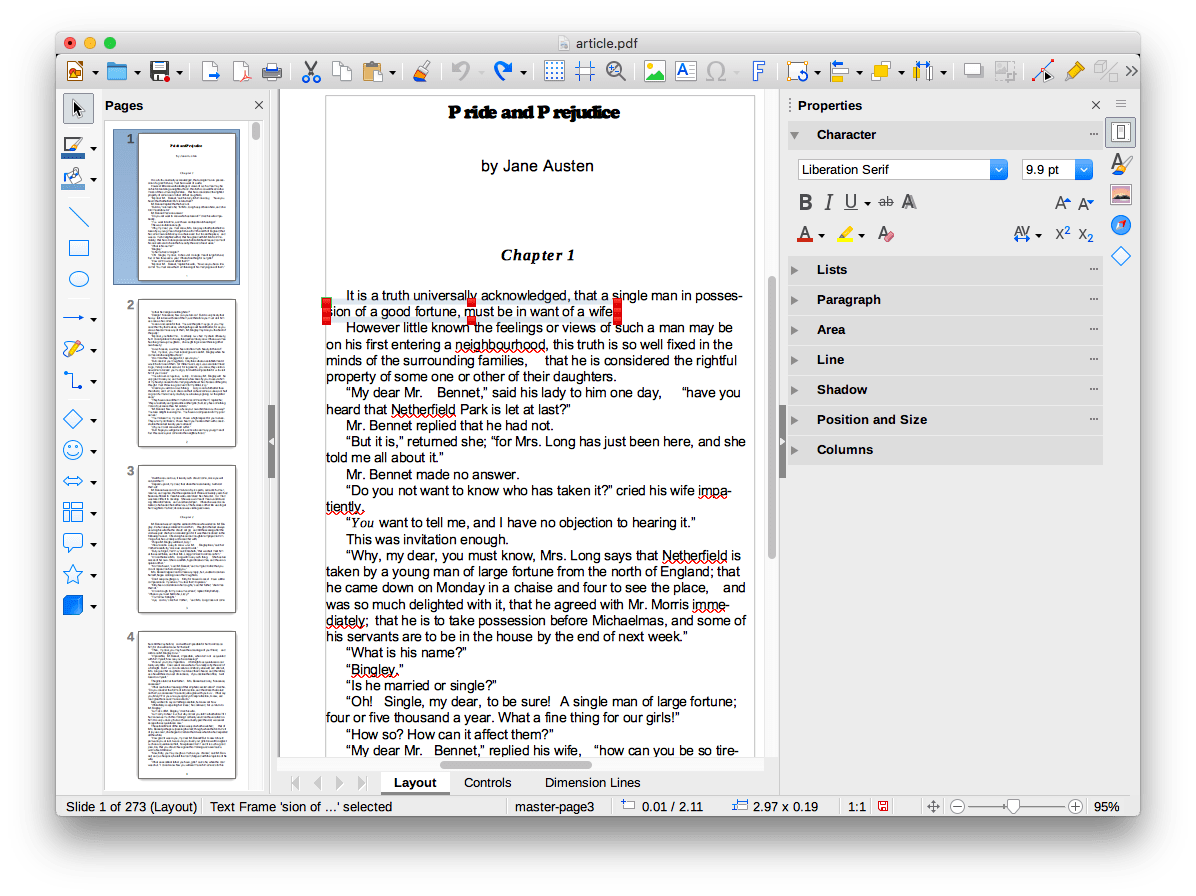Switch to the Controls tab
Image resolution: width=1196 pixels, height=896 pixels.
(x=487, y=782)
